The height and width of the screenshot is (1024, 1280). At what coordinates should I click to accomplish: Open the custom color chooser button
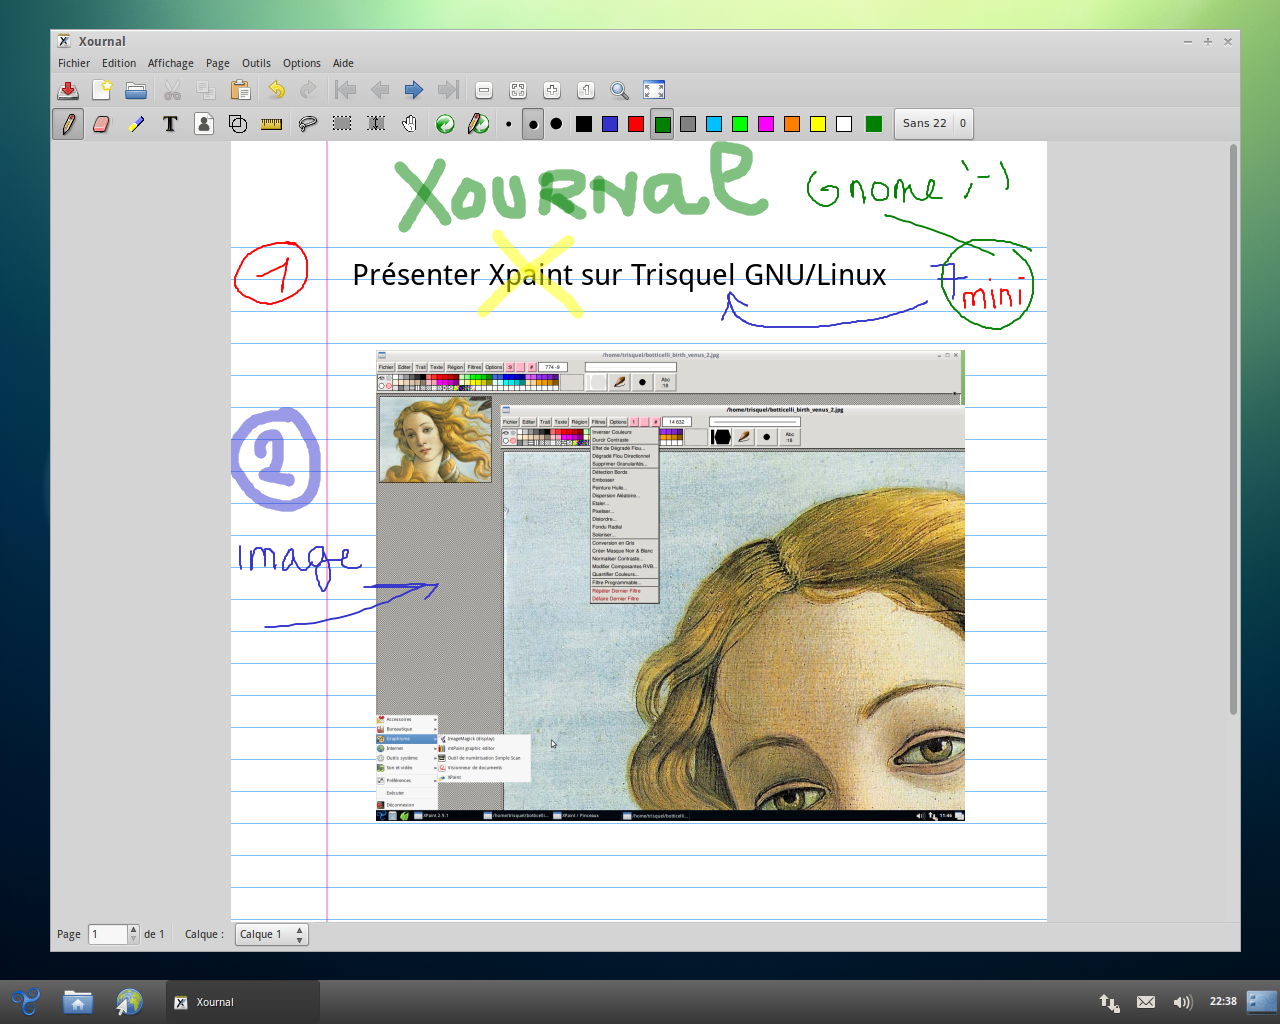874,124
